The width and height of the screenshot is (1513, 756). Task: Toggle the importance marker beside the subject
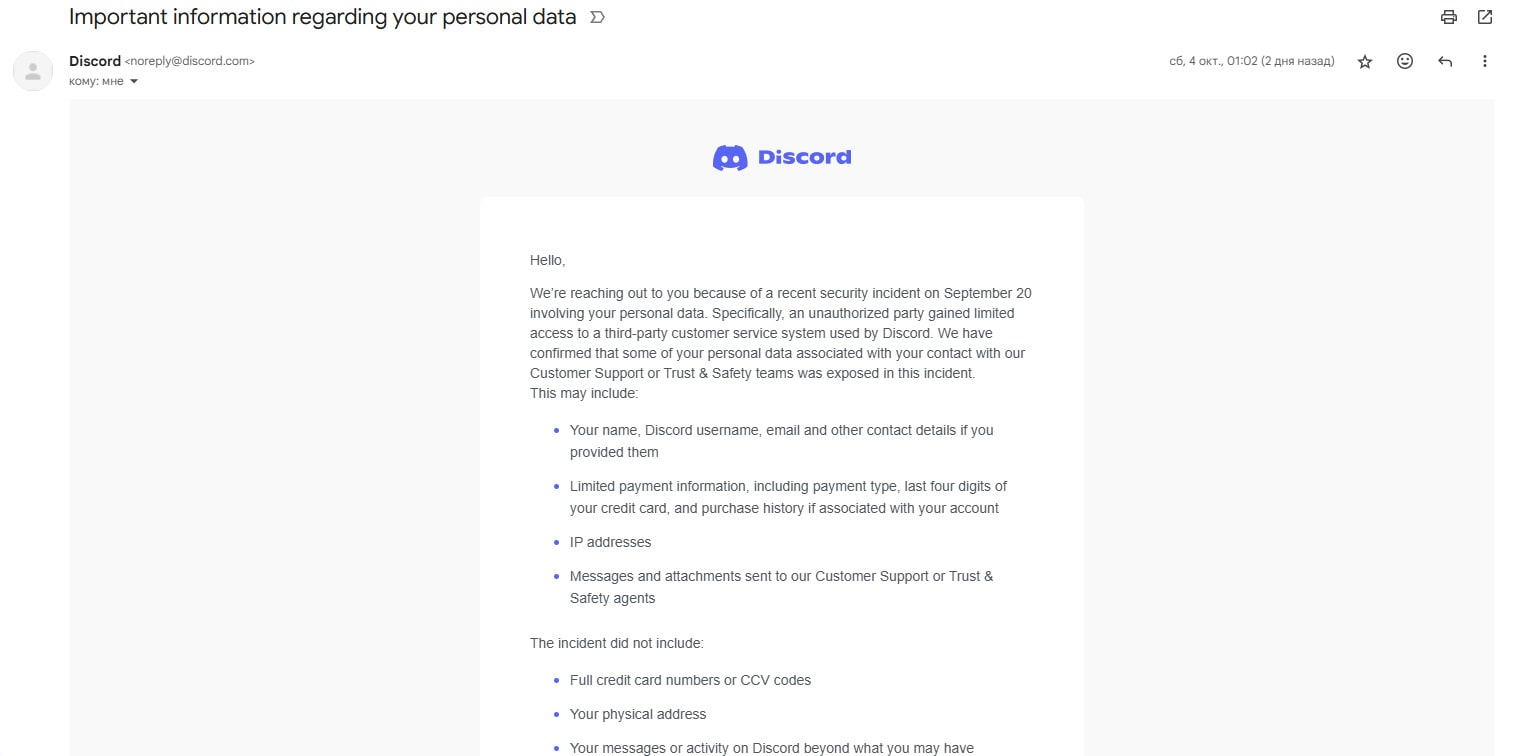tap(597, 18)
